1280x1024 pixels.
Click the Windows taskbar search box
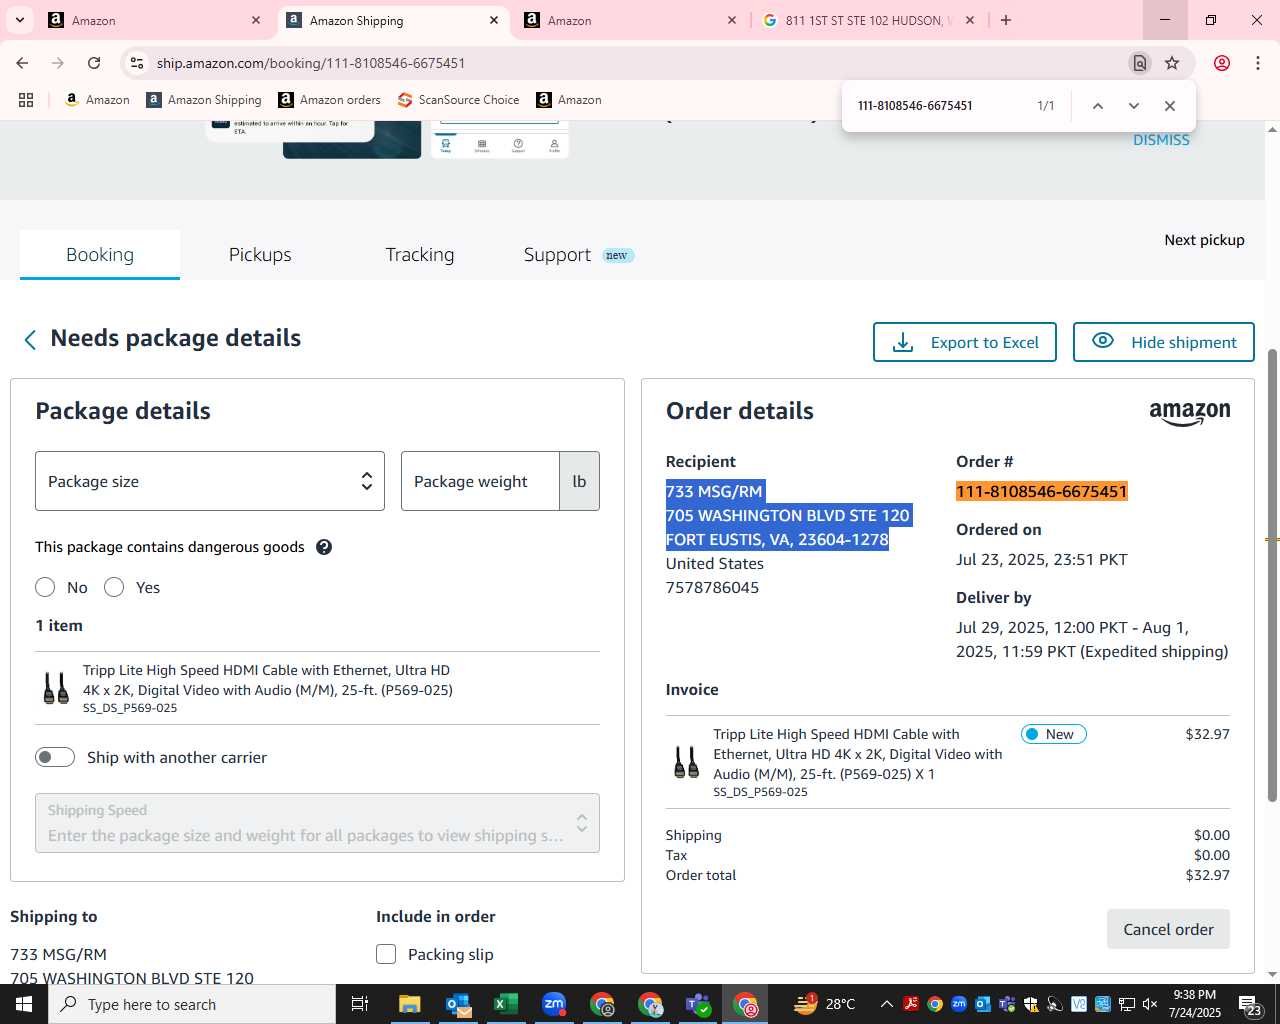click(x=192, y=1004)
